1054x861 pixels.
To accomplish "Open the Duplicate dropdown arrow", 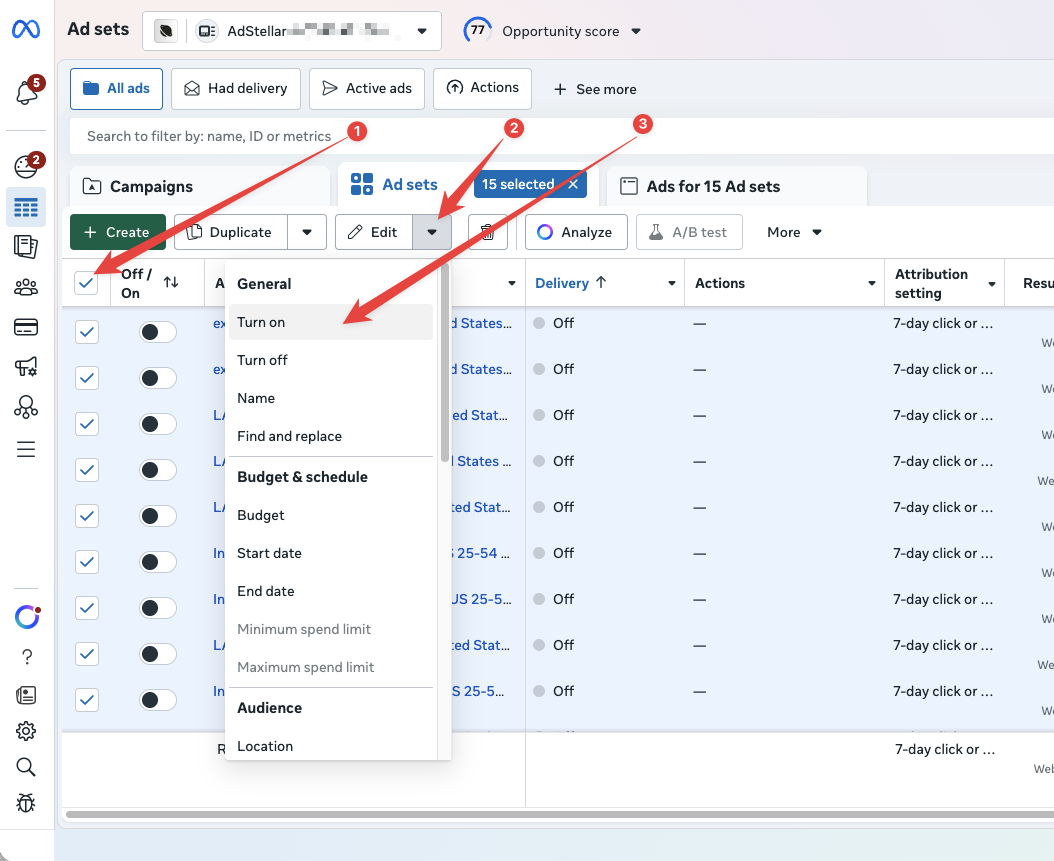I will [307, 233].
